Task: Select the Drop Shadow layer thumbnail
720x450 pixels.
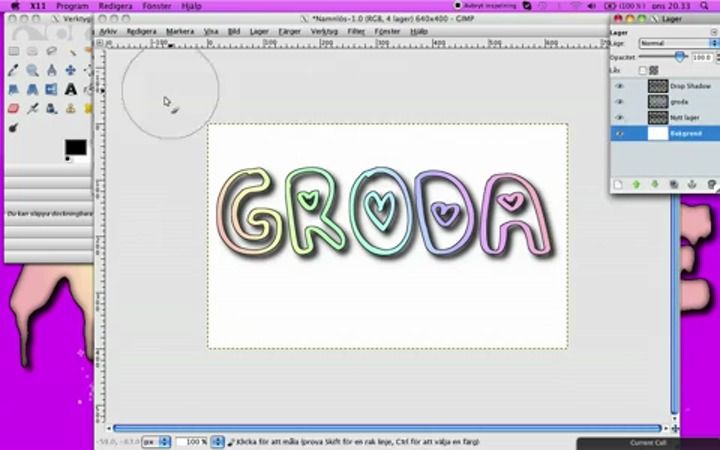Action: 658,86
